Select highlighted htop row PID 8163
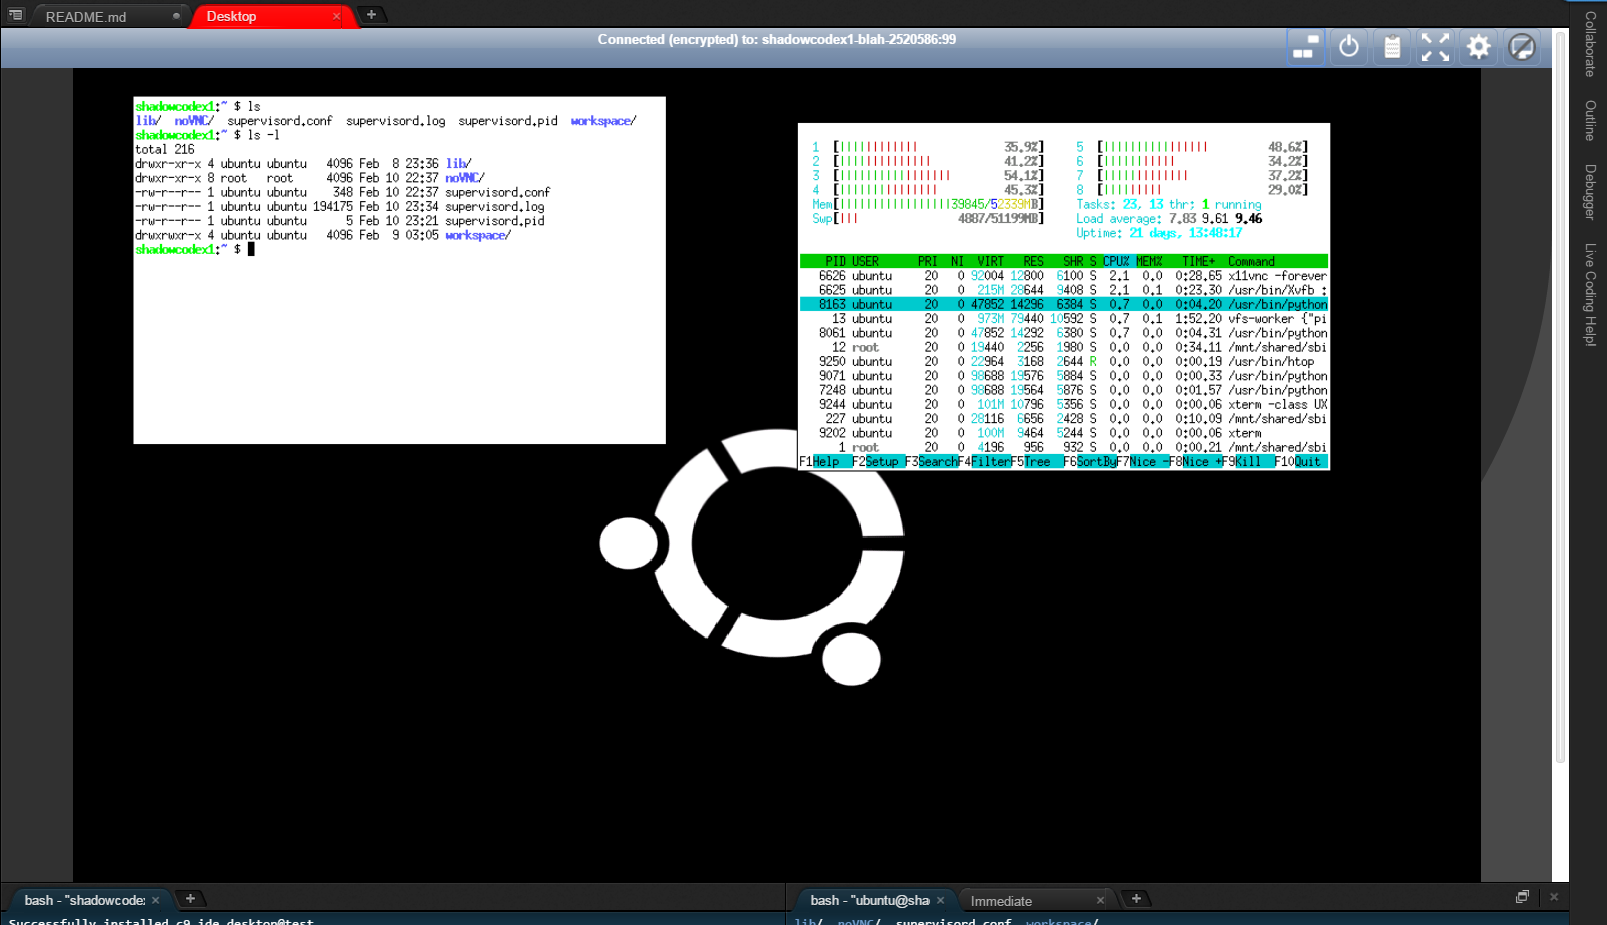The width and height of the screenshot is (1607, 925). (1064, 304)
